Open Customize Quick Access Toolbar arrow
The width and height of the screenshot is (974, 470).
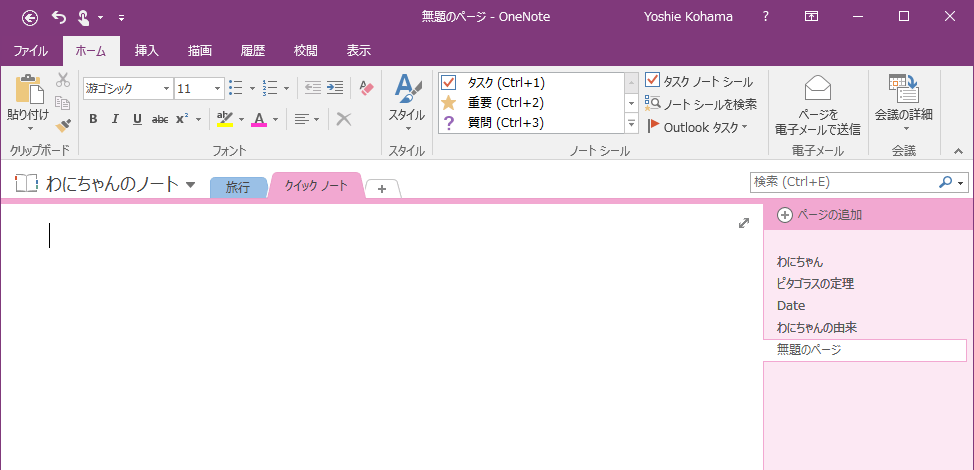(121, 18)
